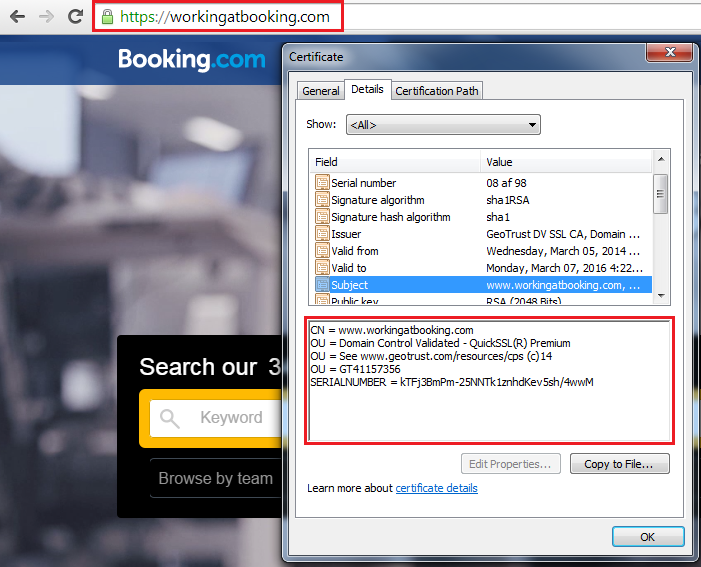Click the Signature algorithm row icon

click(322, 199)
